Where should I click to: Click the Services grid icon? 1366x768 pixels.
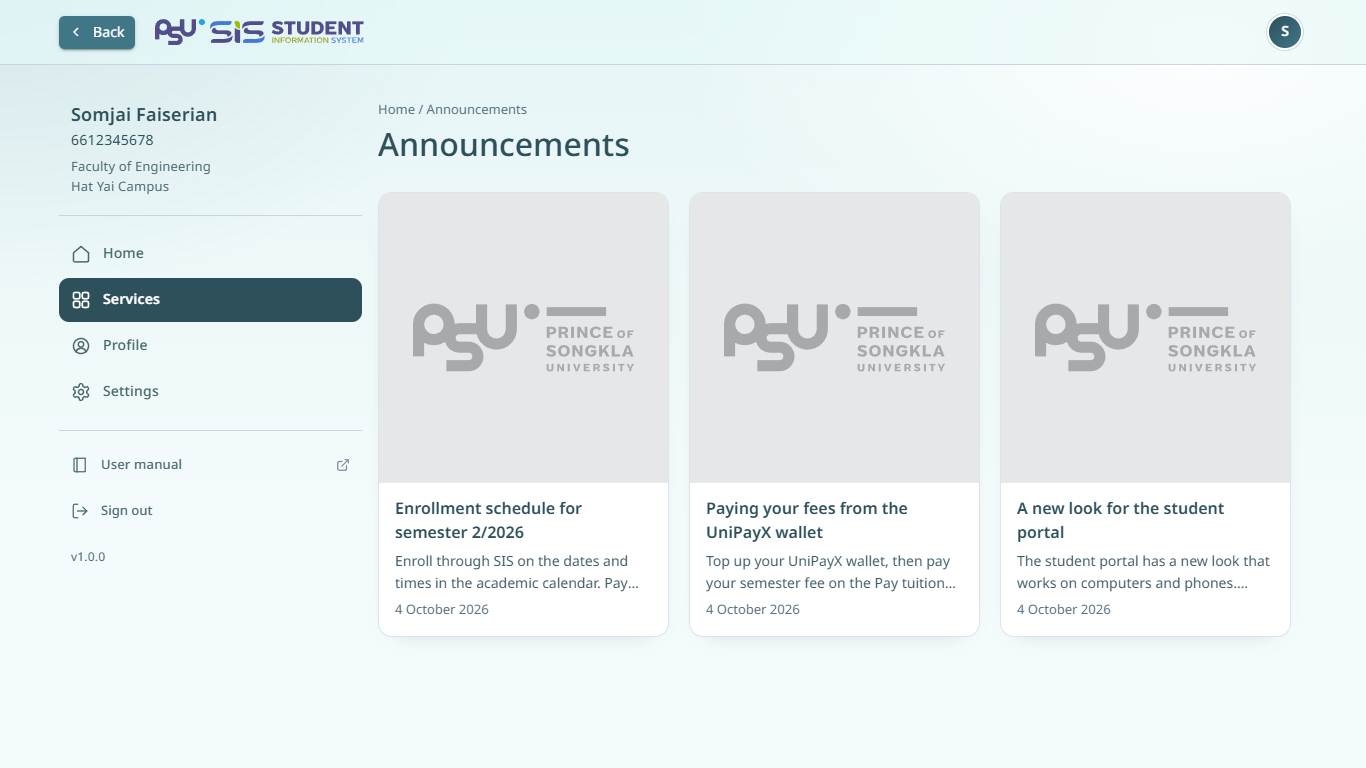[x=81, y=300]
